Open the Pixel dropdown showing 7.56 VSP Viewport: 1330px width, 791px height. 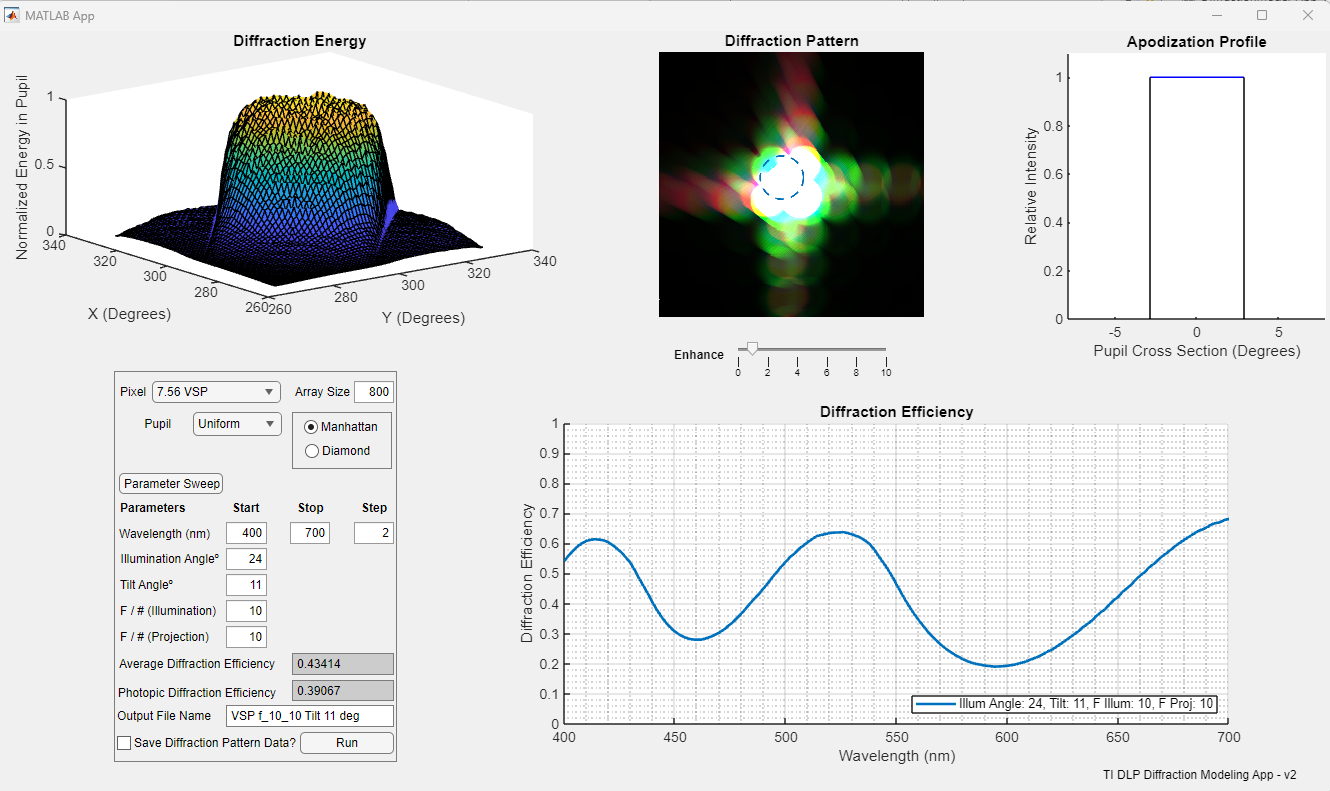click(x=215, y=392)
